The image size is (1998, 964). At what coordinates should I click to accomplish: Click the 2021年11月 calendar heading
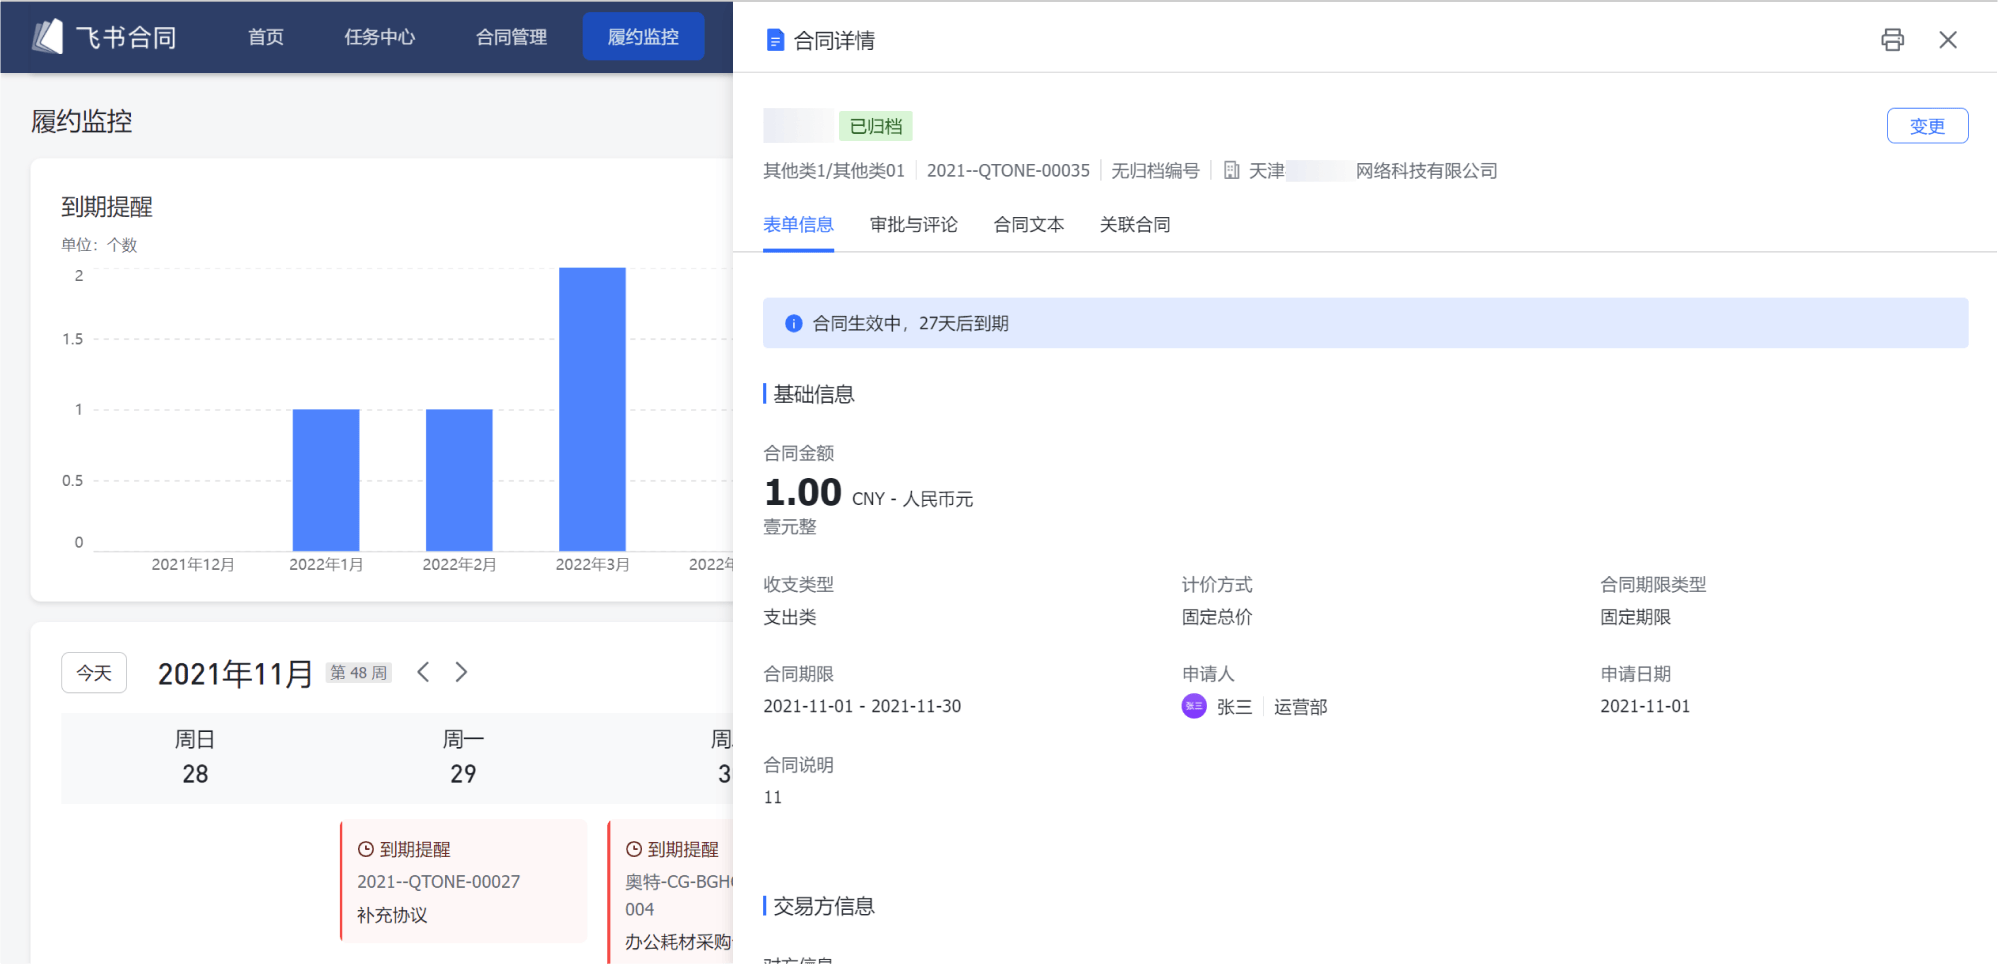point(235,673)
